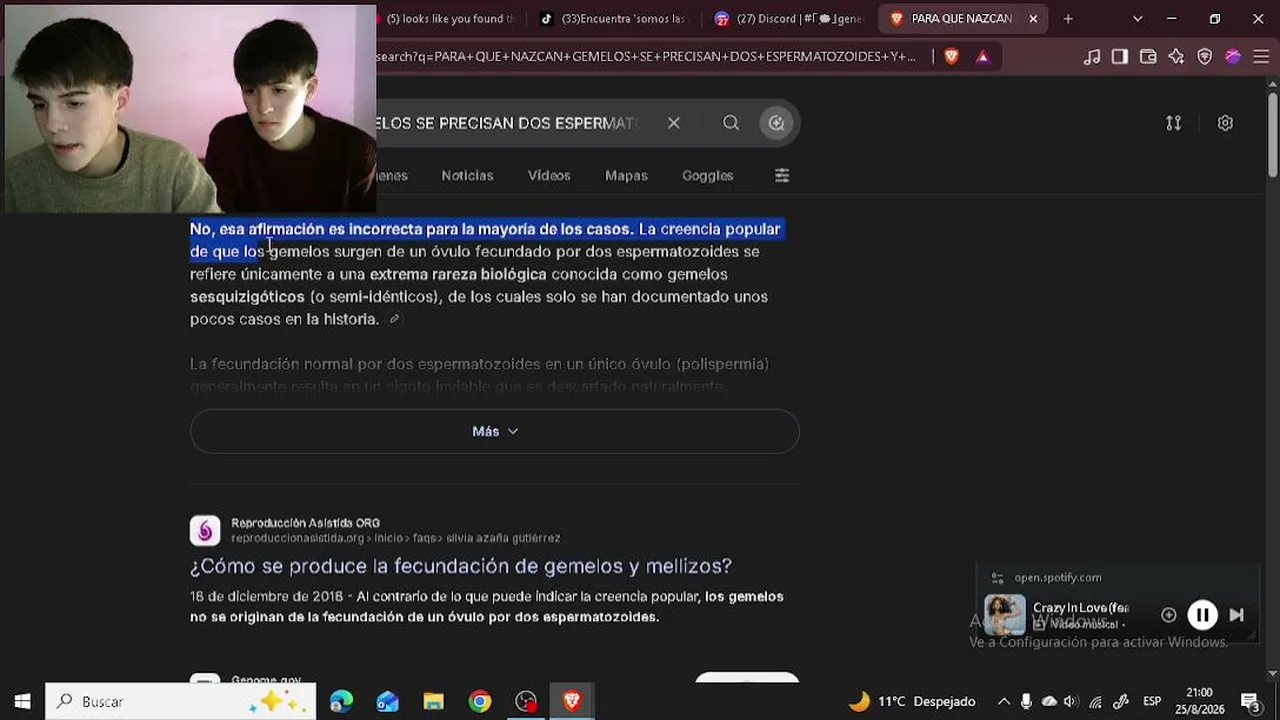
Task: Open the Outlook mail taskbar icon
Action: click(x=387, y=702)
